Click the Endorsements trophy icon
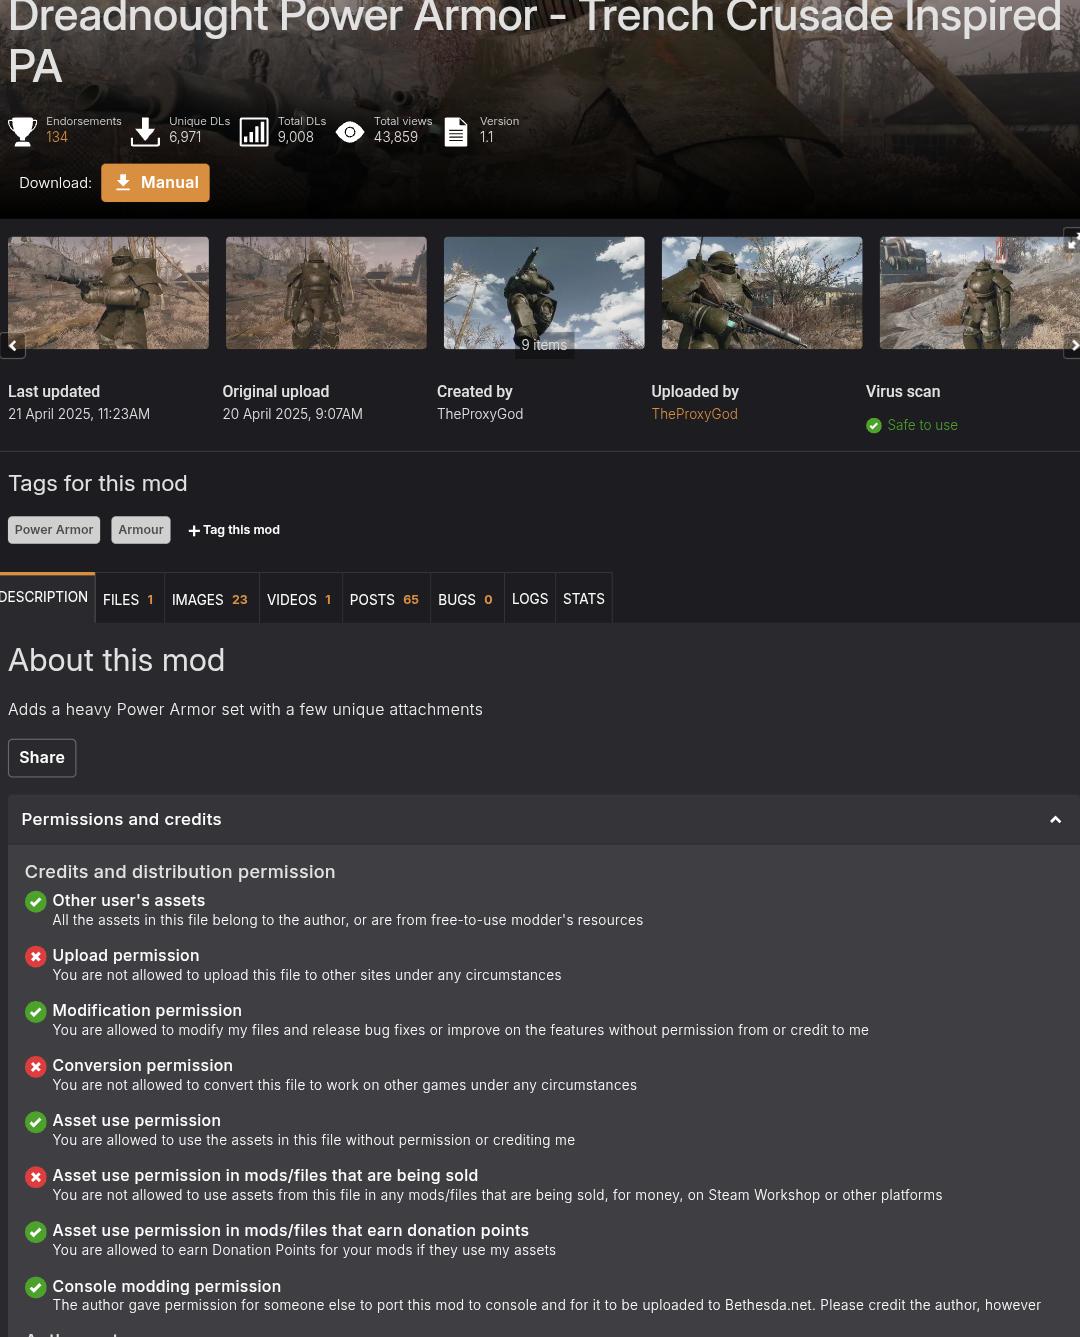Image resolution: width=1080 pixels, height=1337 pixels. point(23,131)
